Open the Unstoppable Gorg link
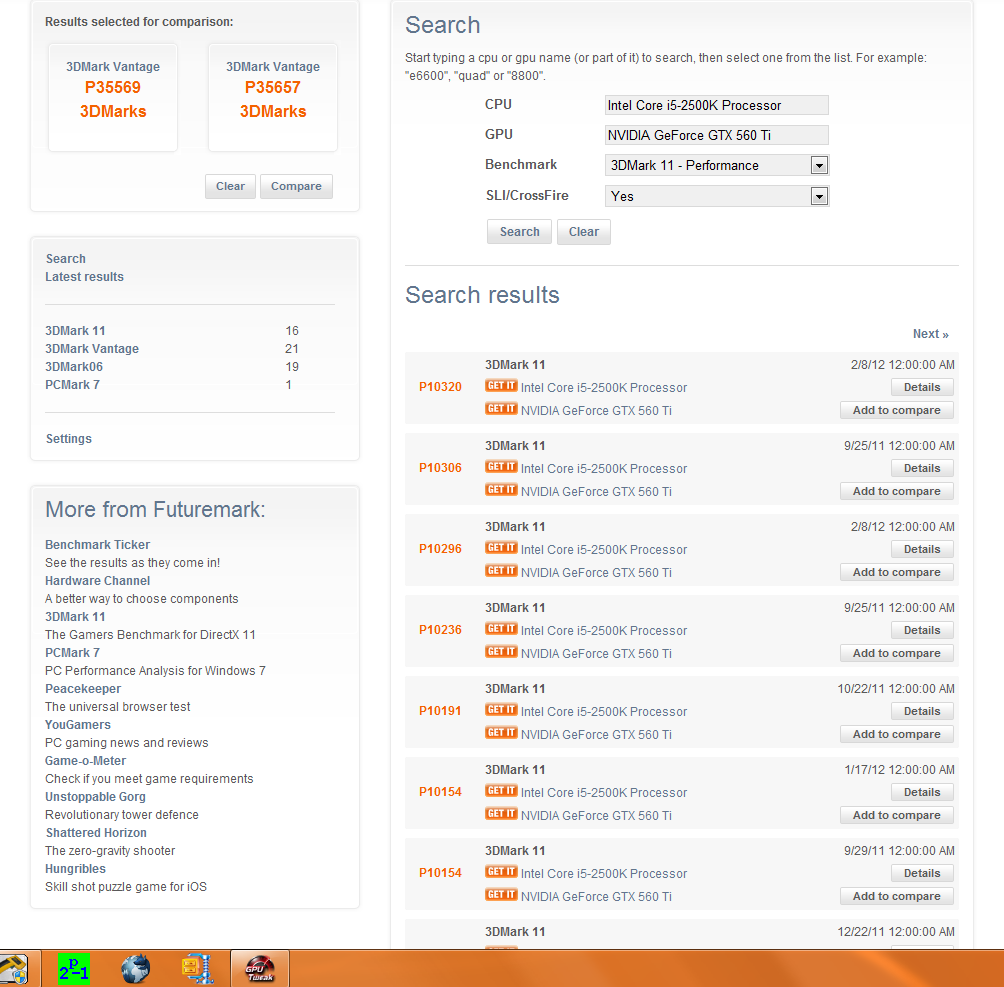The image size is (1004, 987). point(95,796)
